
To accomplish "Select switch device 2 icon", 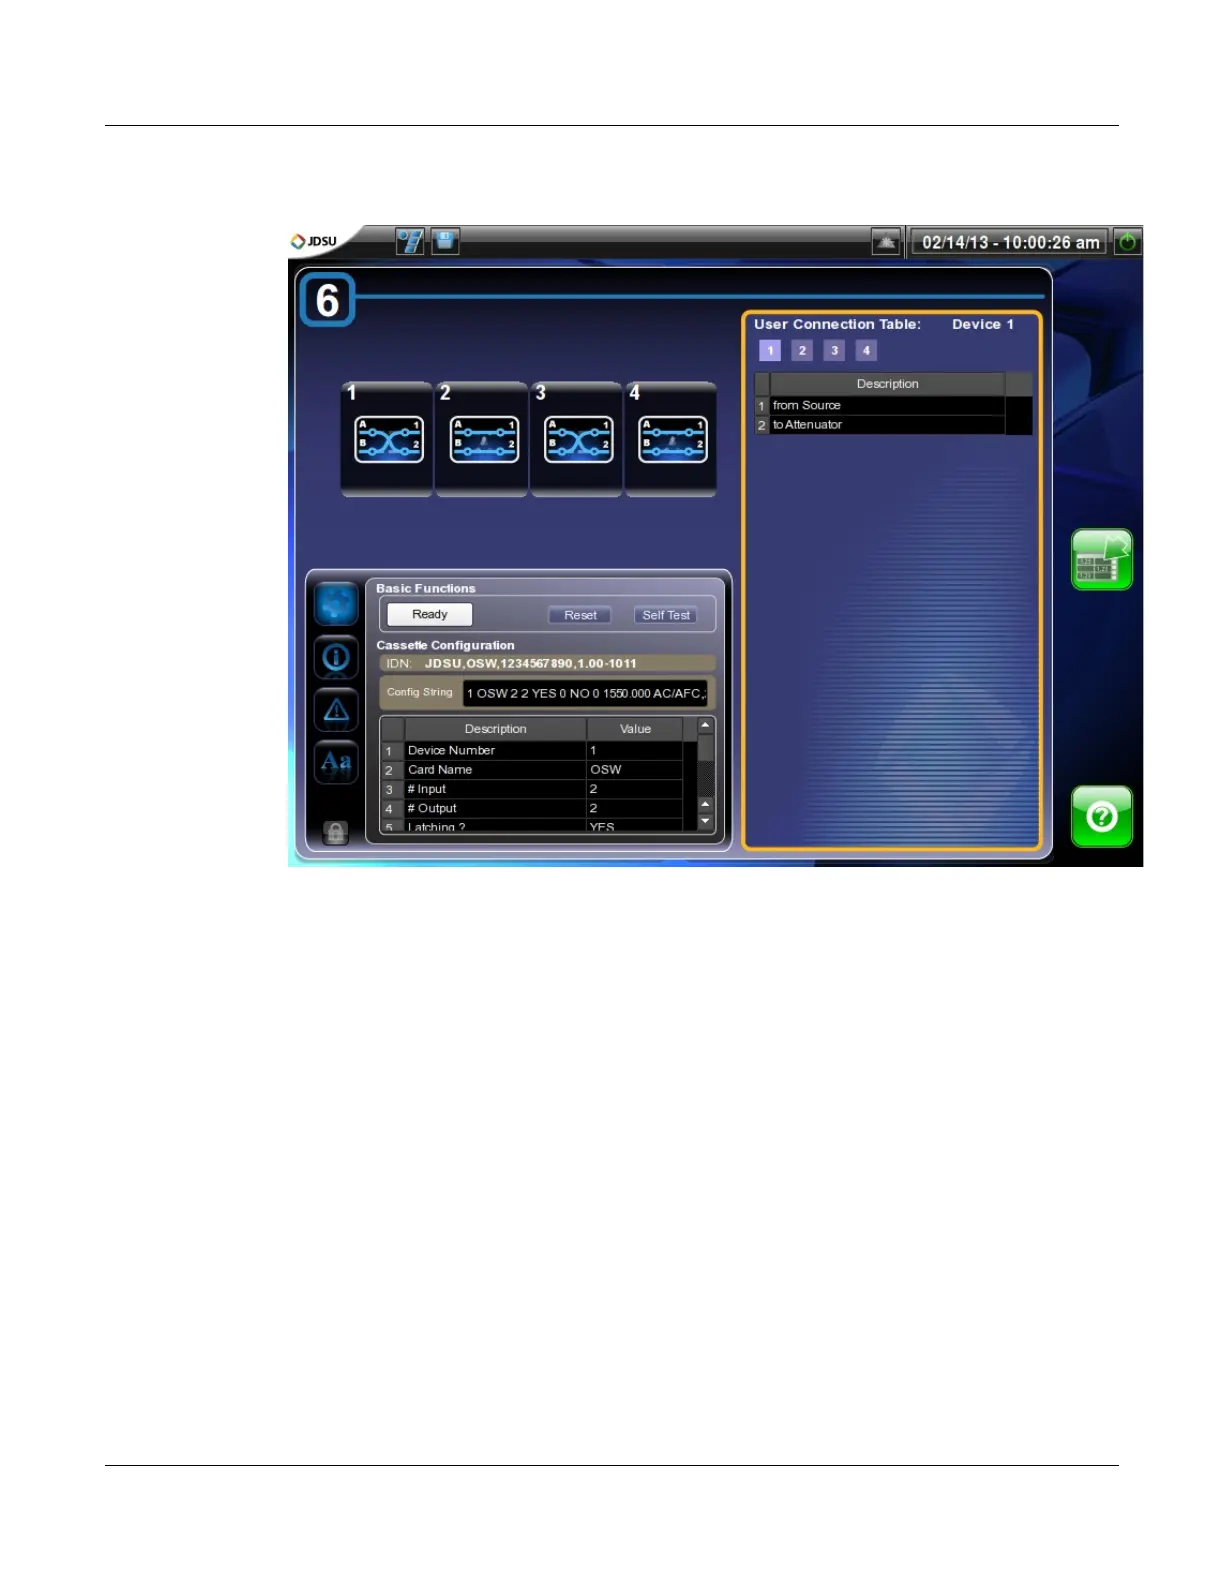I will [483, 440].
